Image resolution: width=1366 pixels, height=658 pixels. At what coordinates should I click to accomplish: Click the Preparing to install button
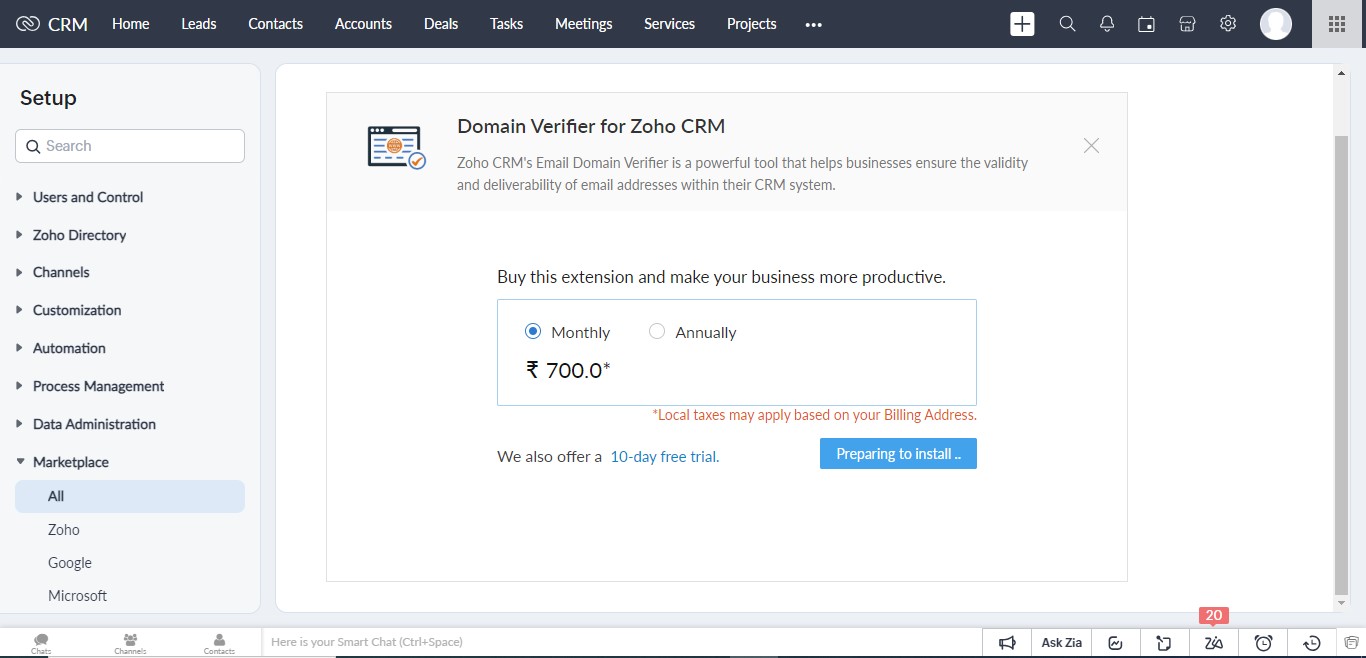click(898, 453)
